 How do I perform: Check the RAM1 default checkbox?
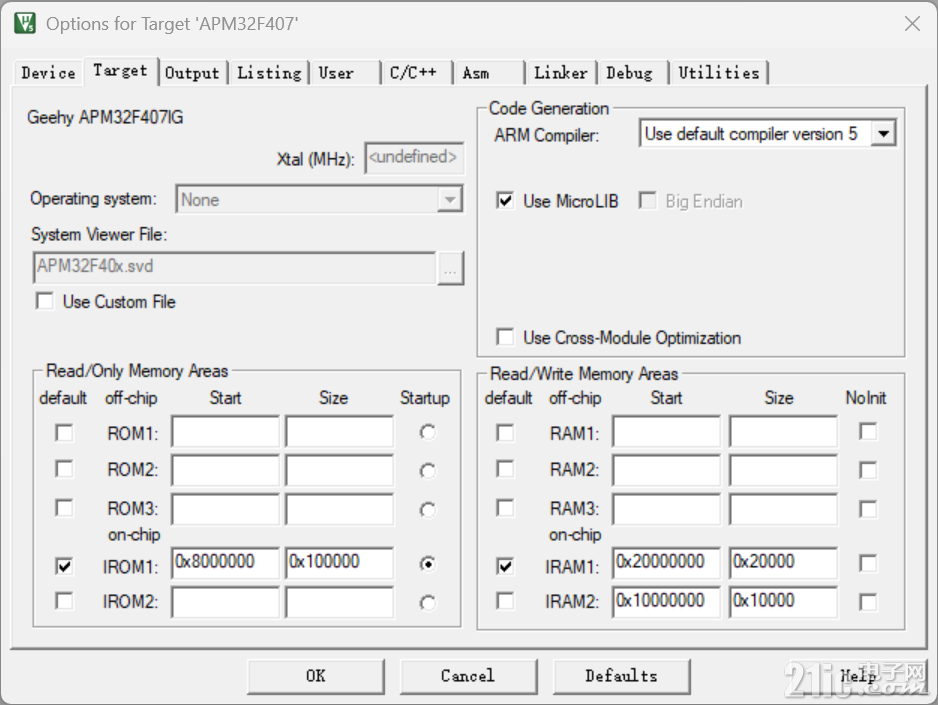point(505,432)
